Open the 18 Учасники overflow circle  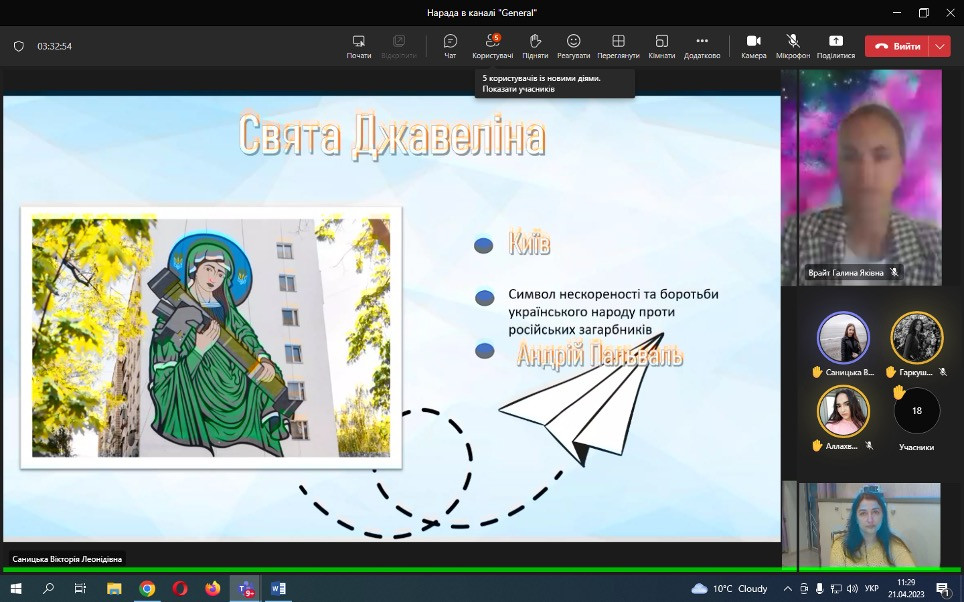tap(916, 411)
